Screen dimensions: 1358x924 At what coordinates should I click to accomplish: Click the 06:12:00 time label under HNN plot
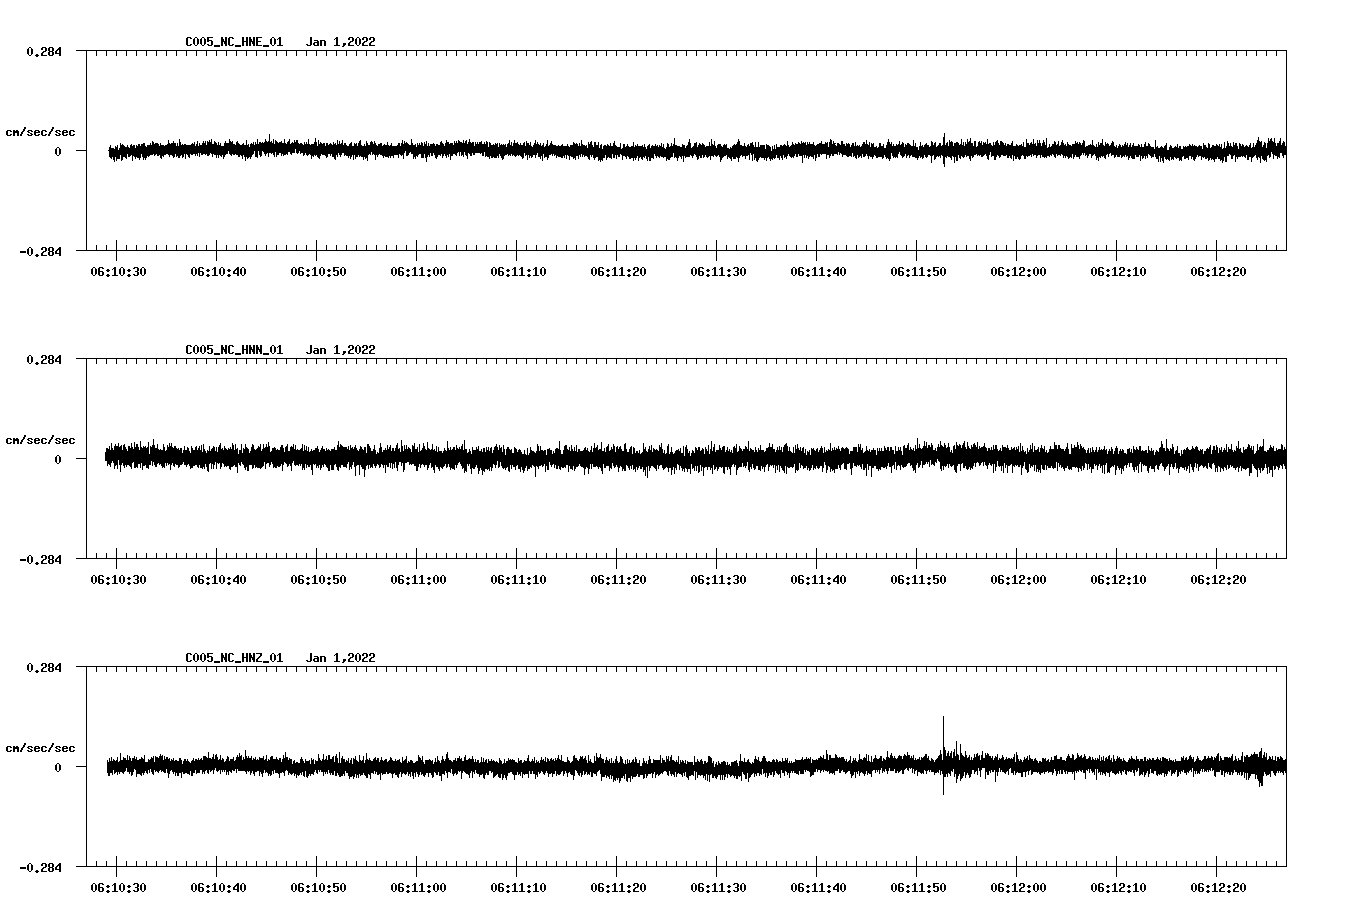pyautogui.click(x=1018, y=580)
